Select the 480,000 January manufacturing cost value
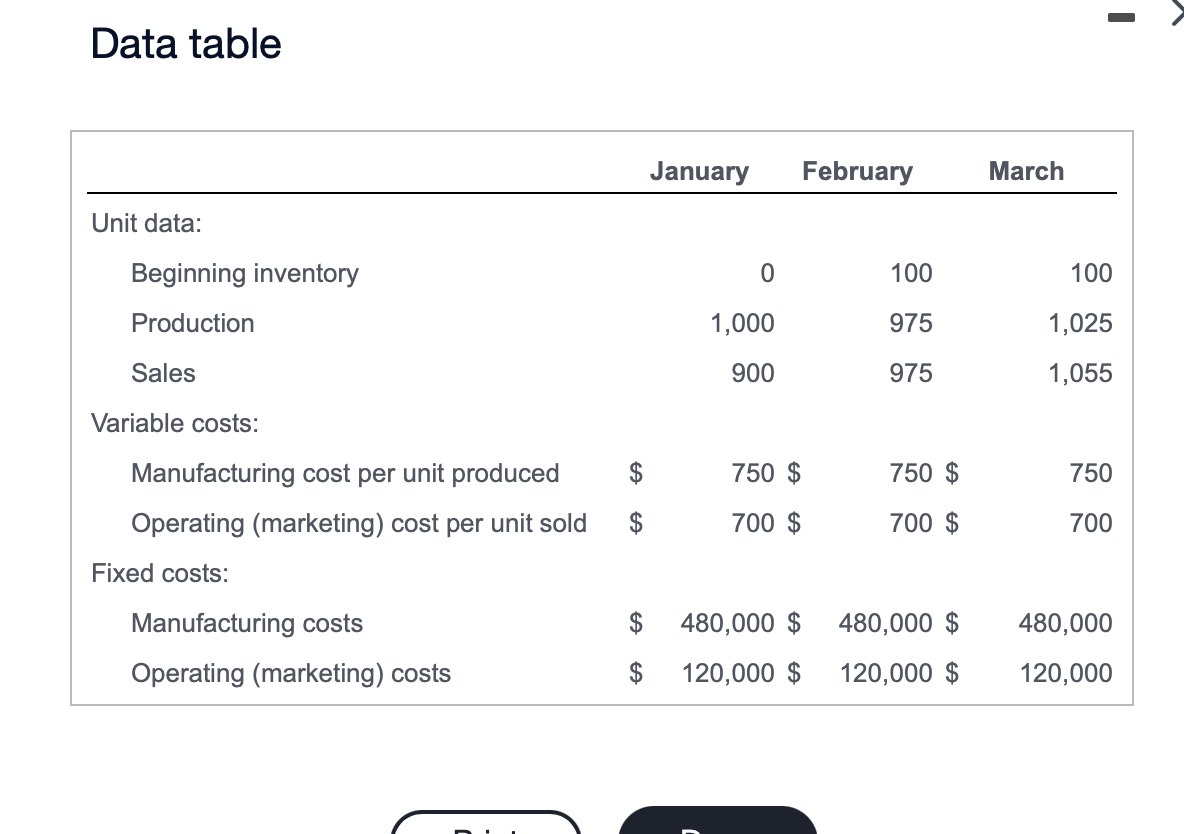1184x834 pixels. pyautogui.click(x=727, y=623)
